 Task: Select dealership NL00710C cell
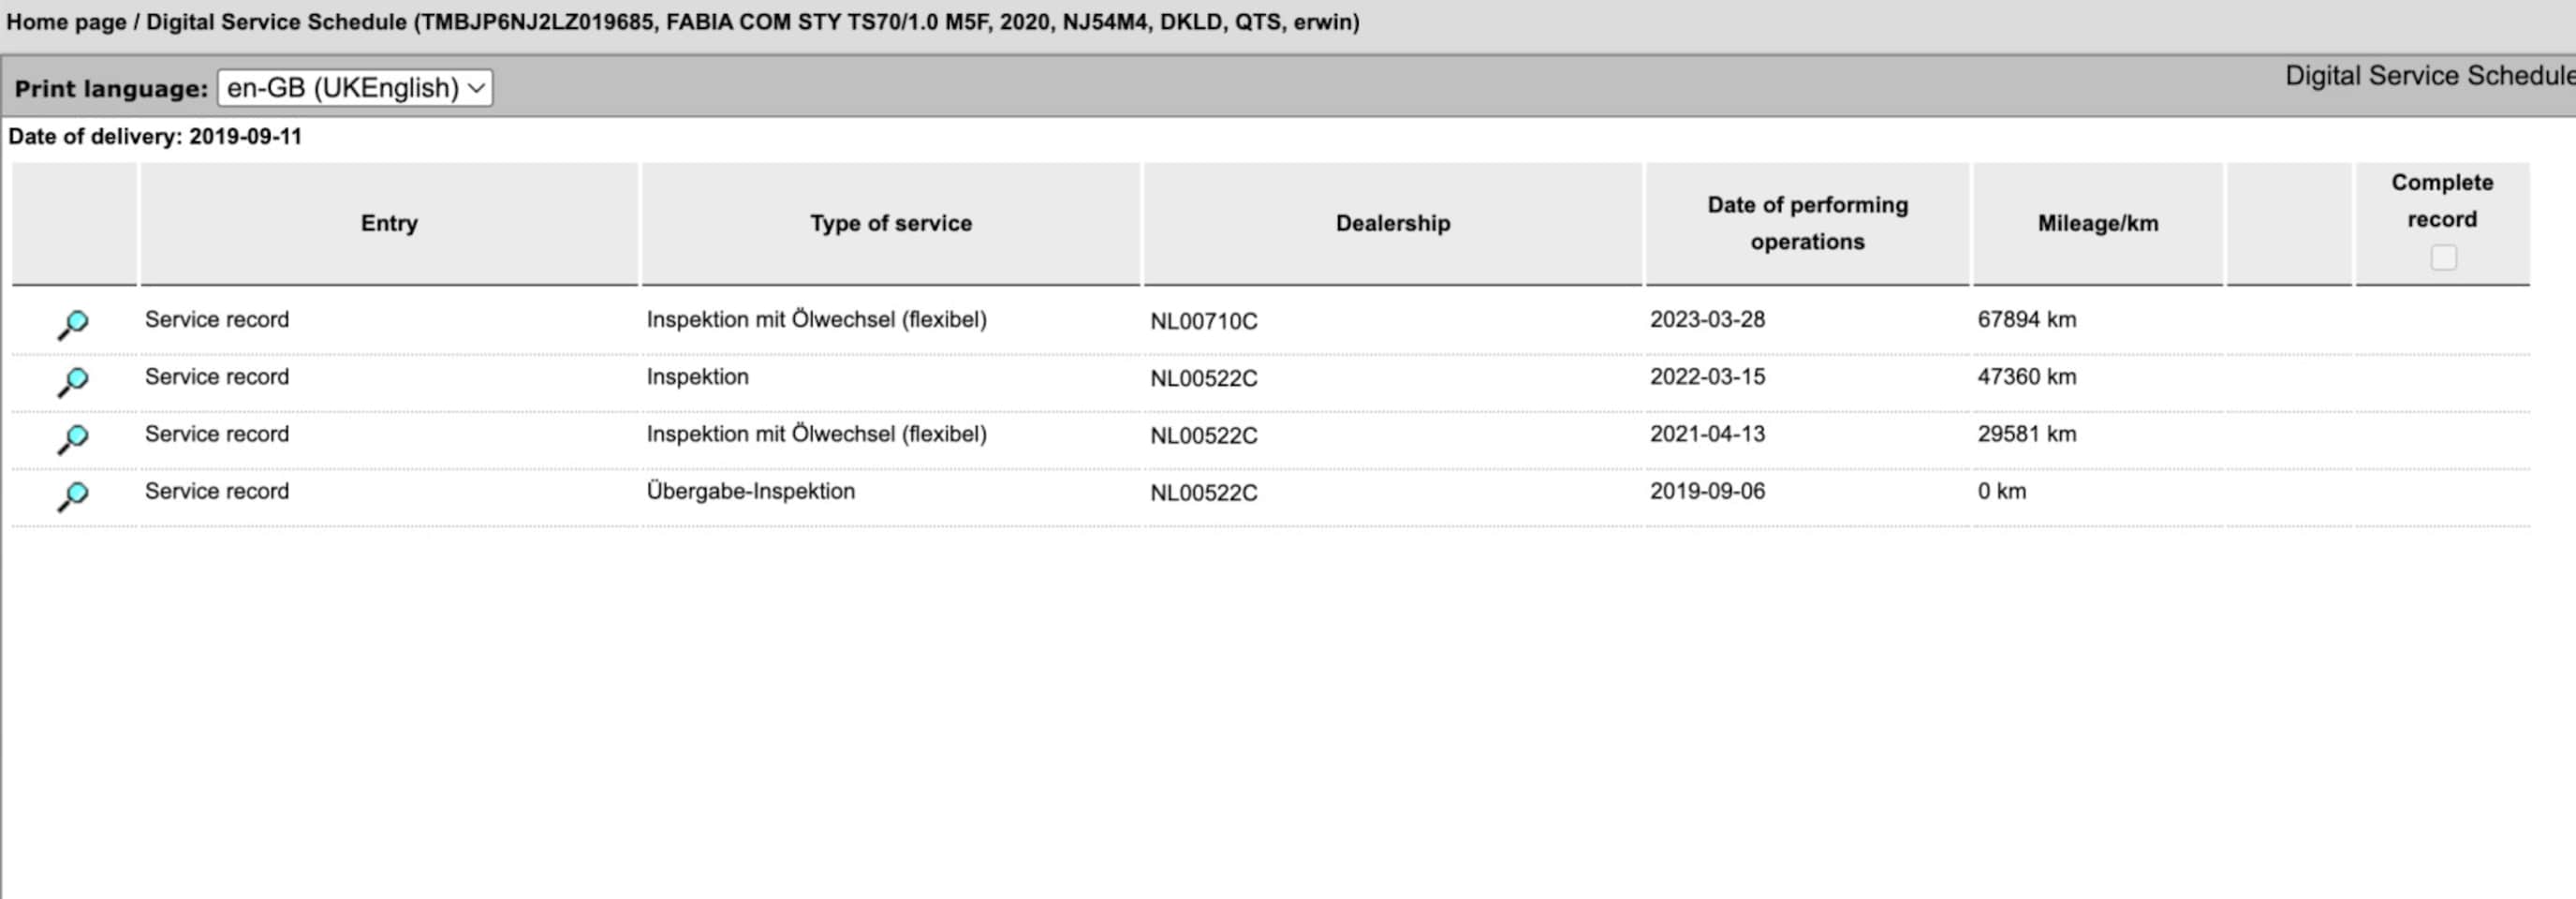tap(1203, 321)
